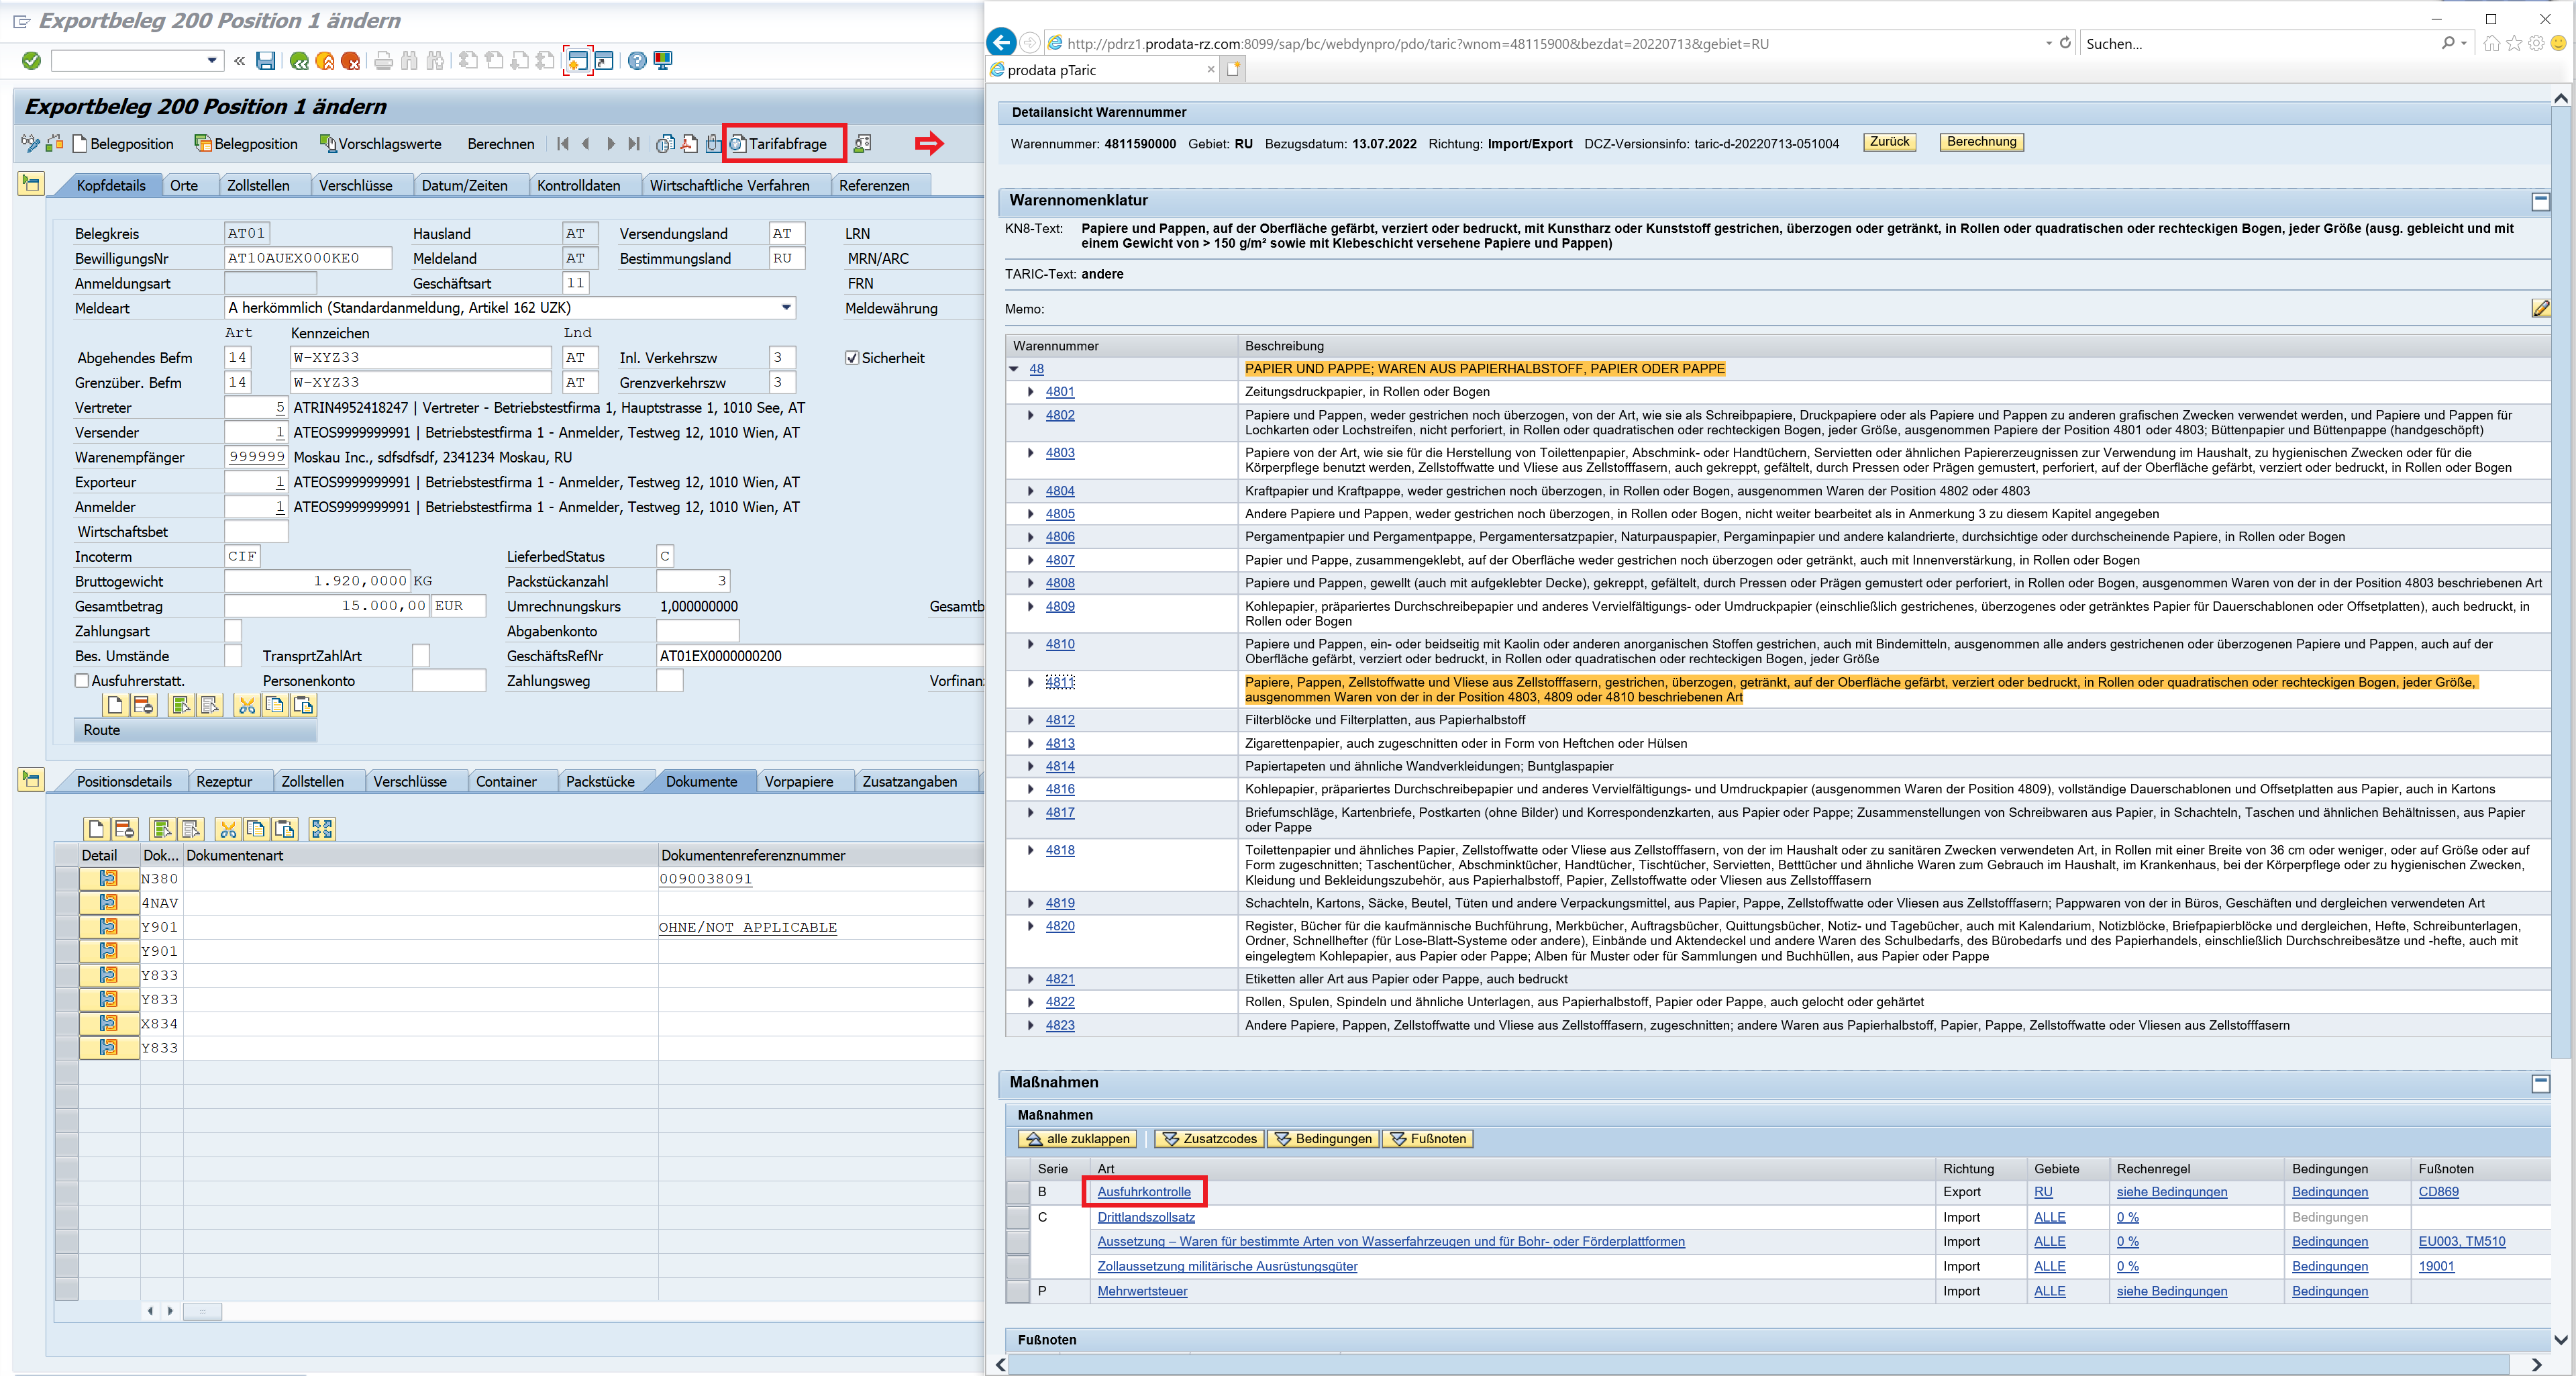Toggle the Sicherheit checkbox
Viewport: 2576px width, 1376px height.
pos(852,358)
